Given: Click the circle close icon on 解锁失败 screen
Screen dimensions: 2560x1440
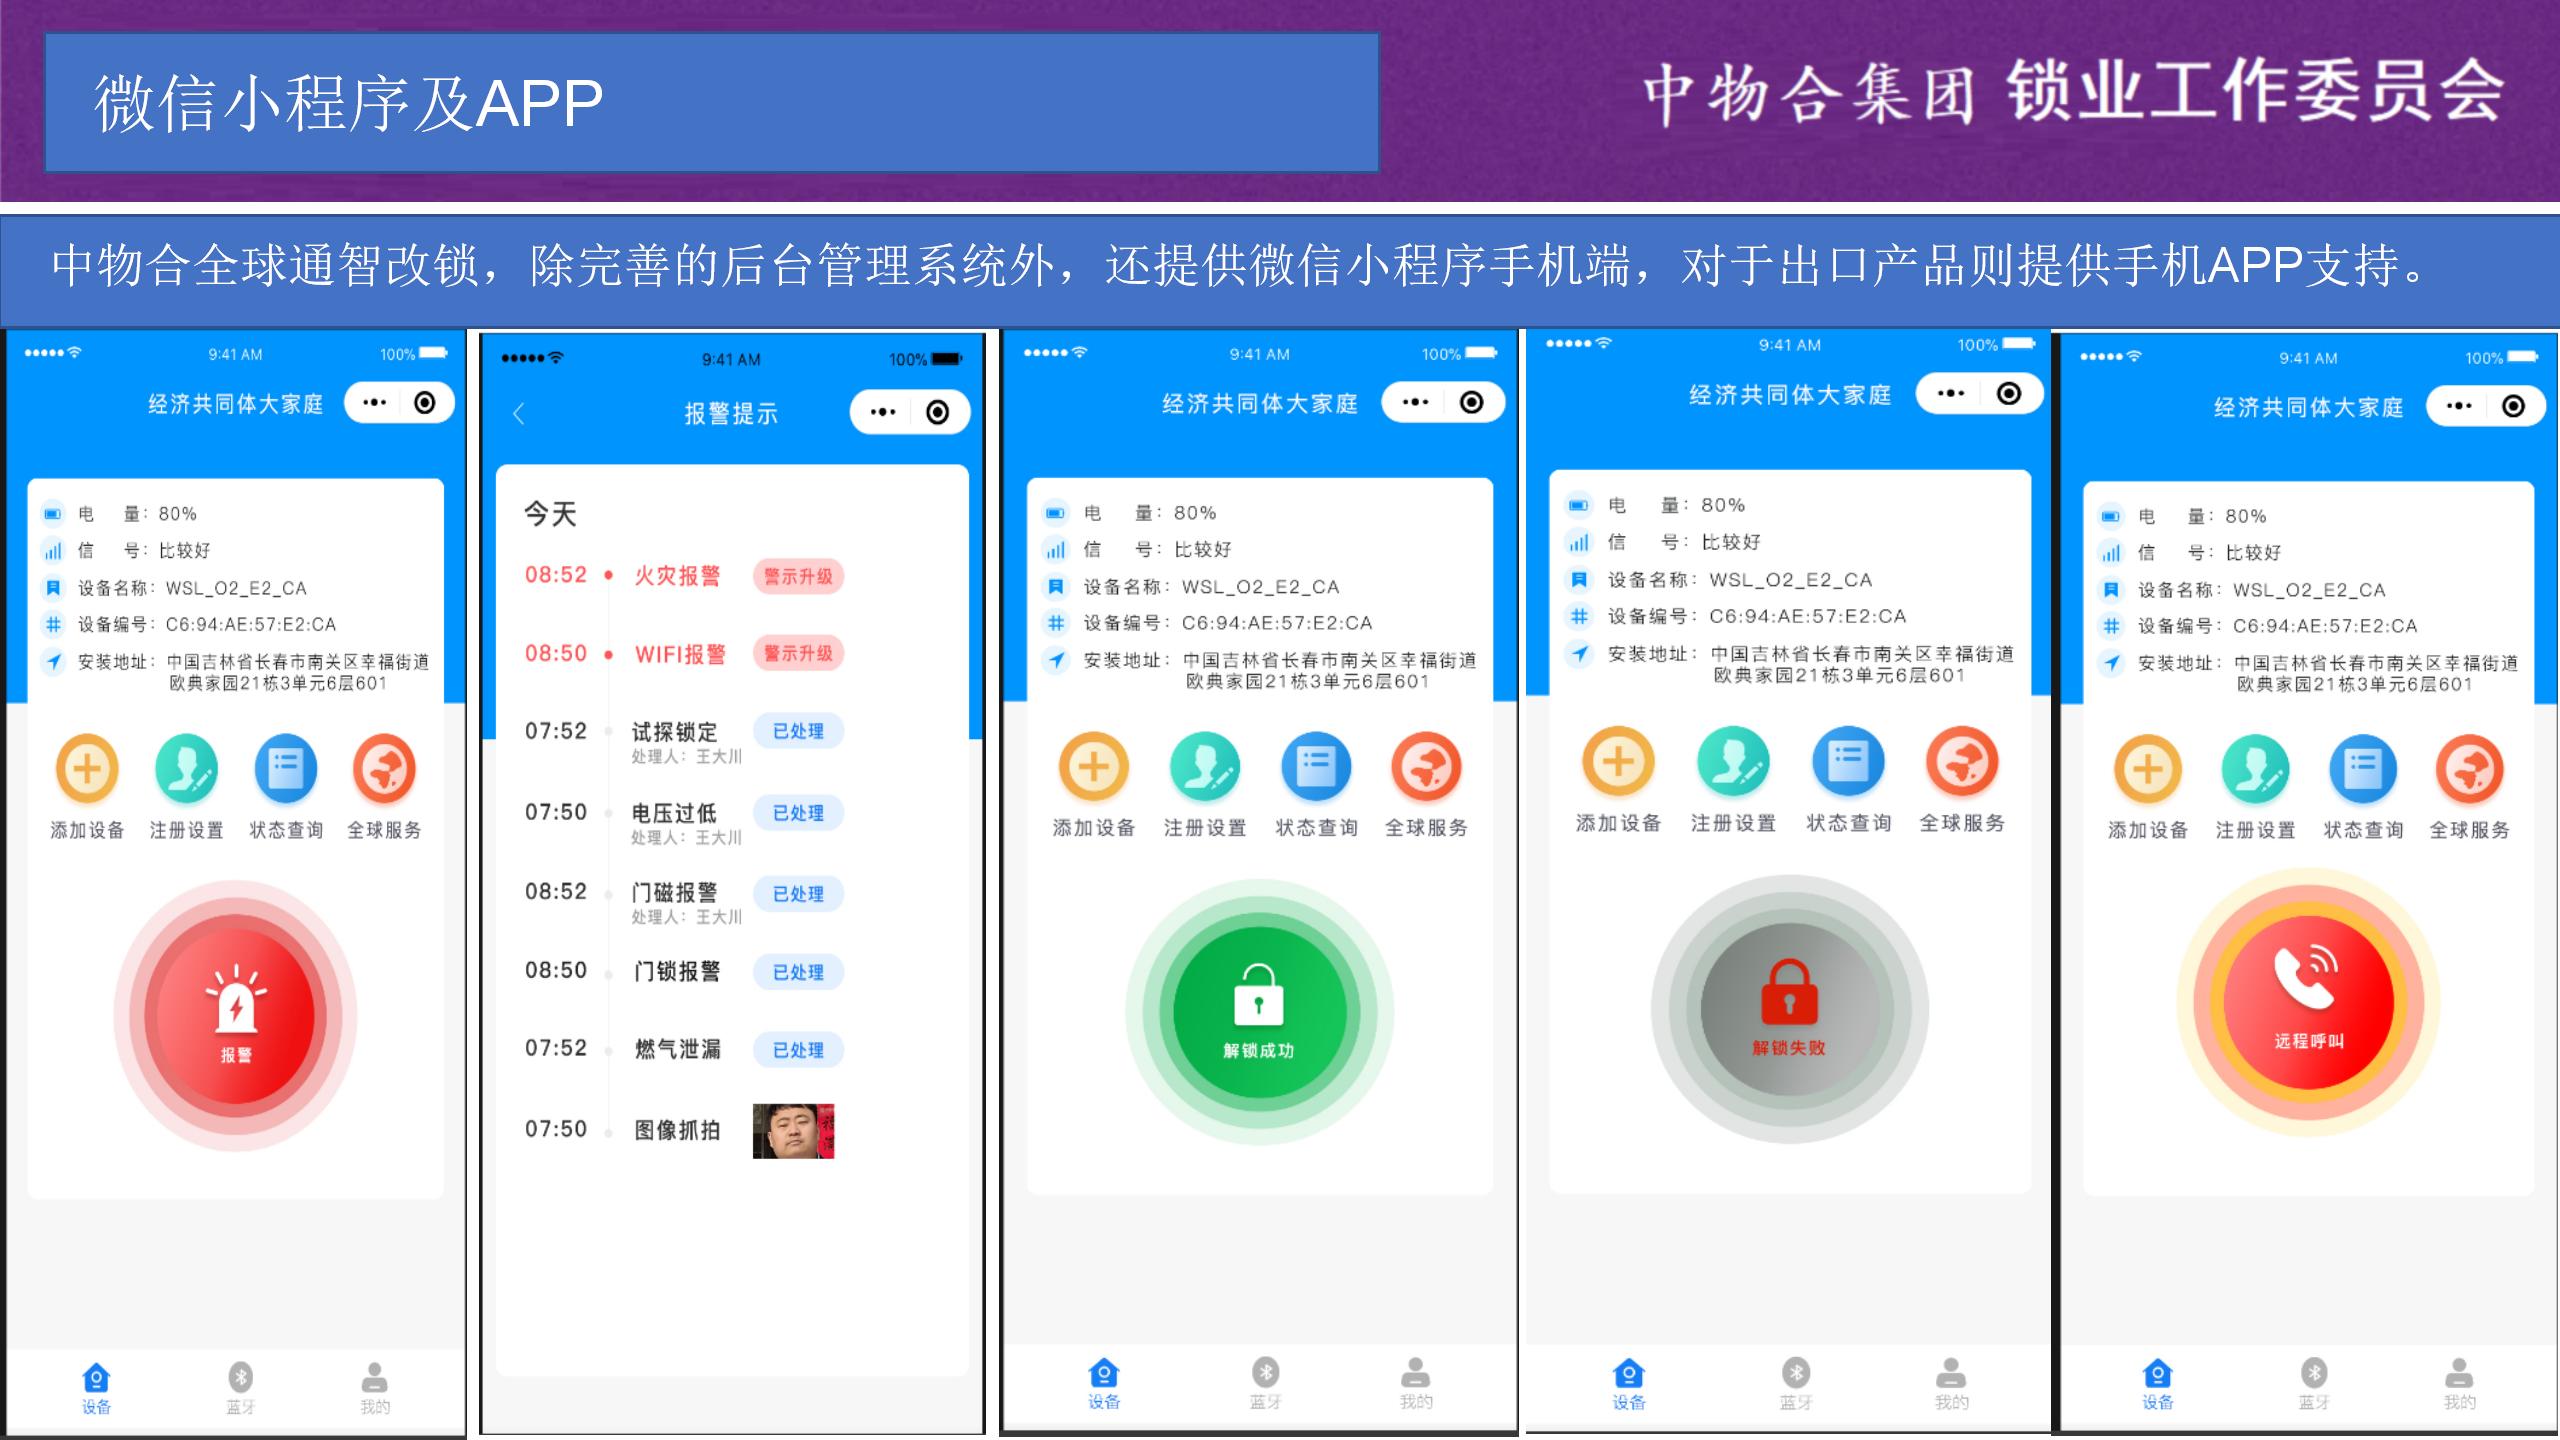Looking at the screenshot, I should point(2008,393).
